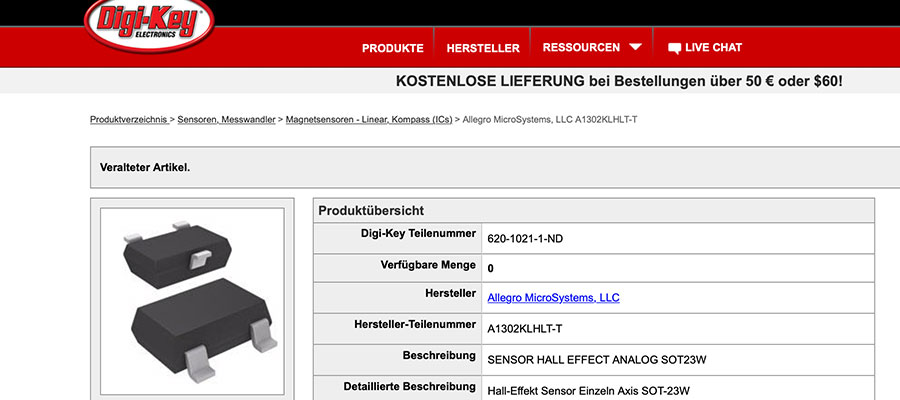Open the PRODUKTE menu
Screen dimensions: 900x400
coord(393,48)
